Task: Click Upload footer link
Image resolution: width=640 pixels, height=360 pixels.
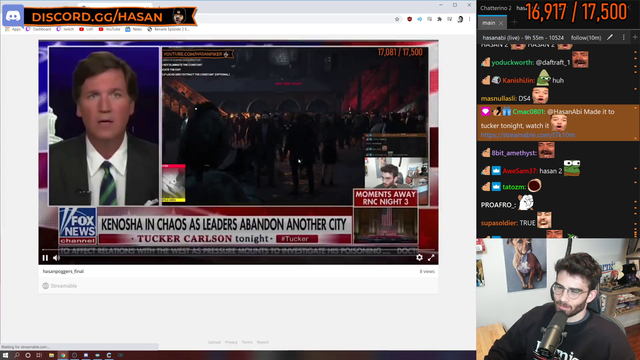Action: [214, 342]
